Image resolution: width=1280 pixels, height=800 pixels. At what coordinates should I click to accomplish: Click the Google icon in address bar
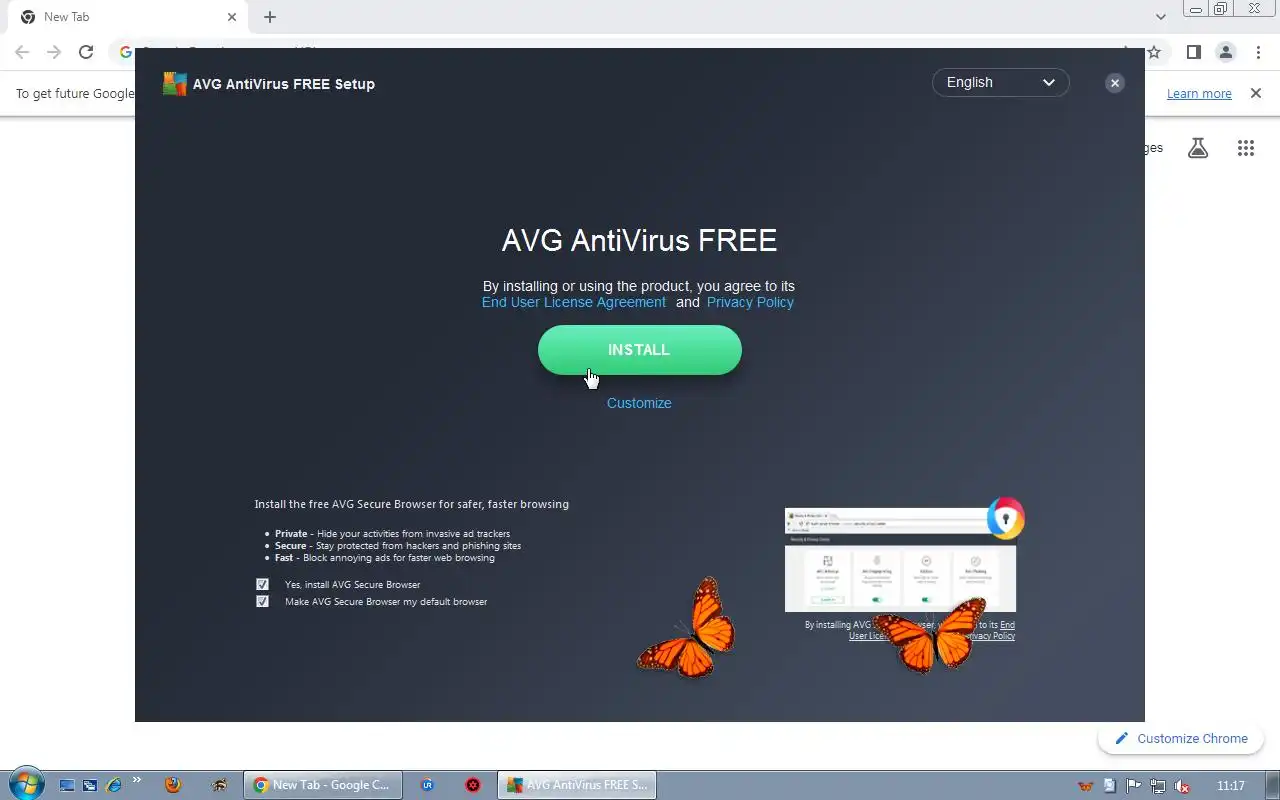(126, 52)
